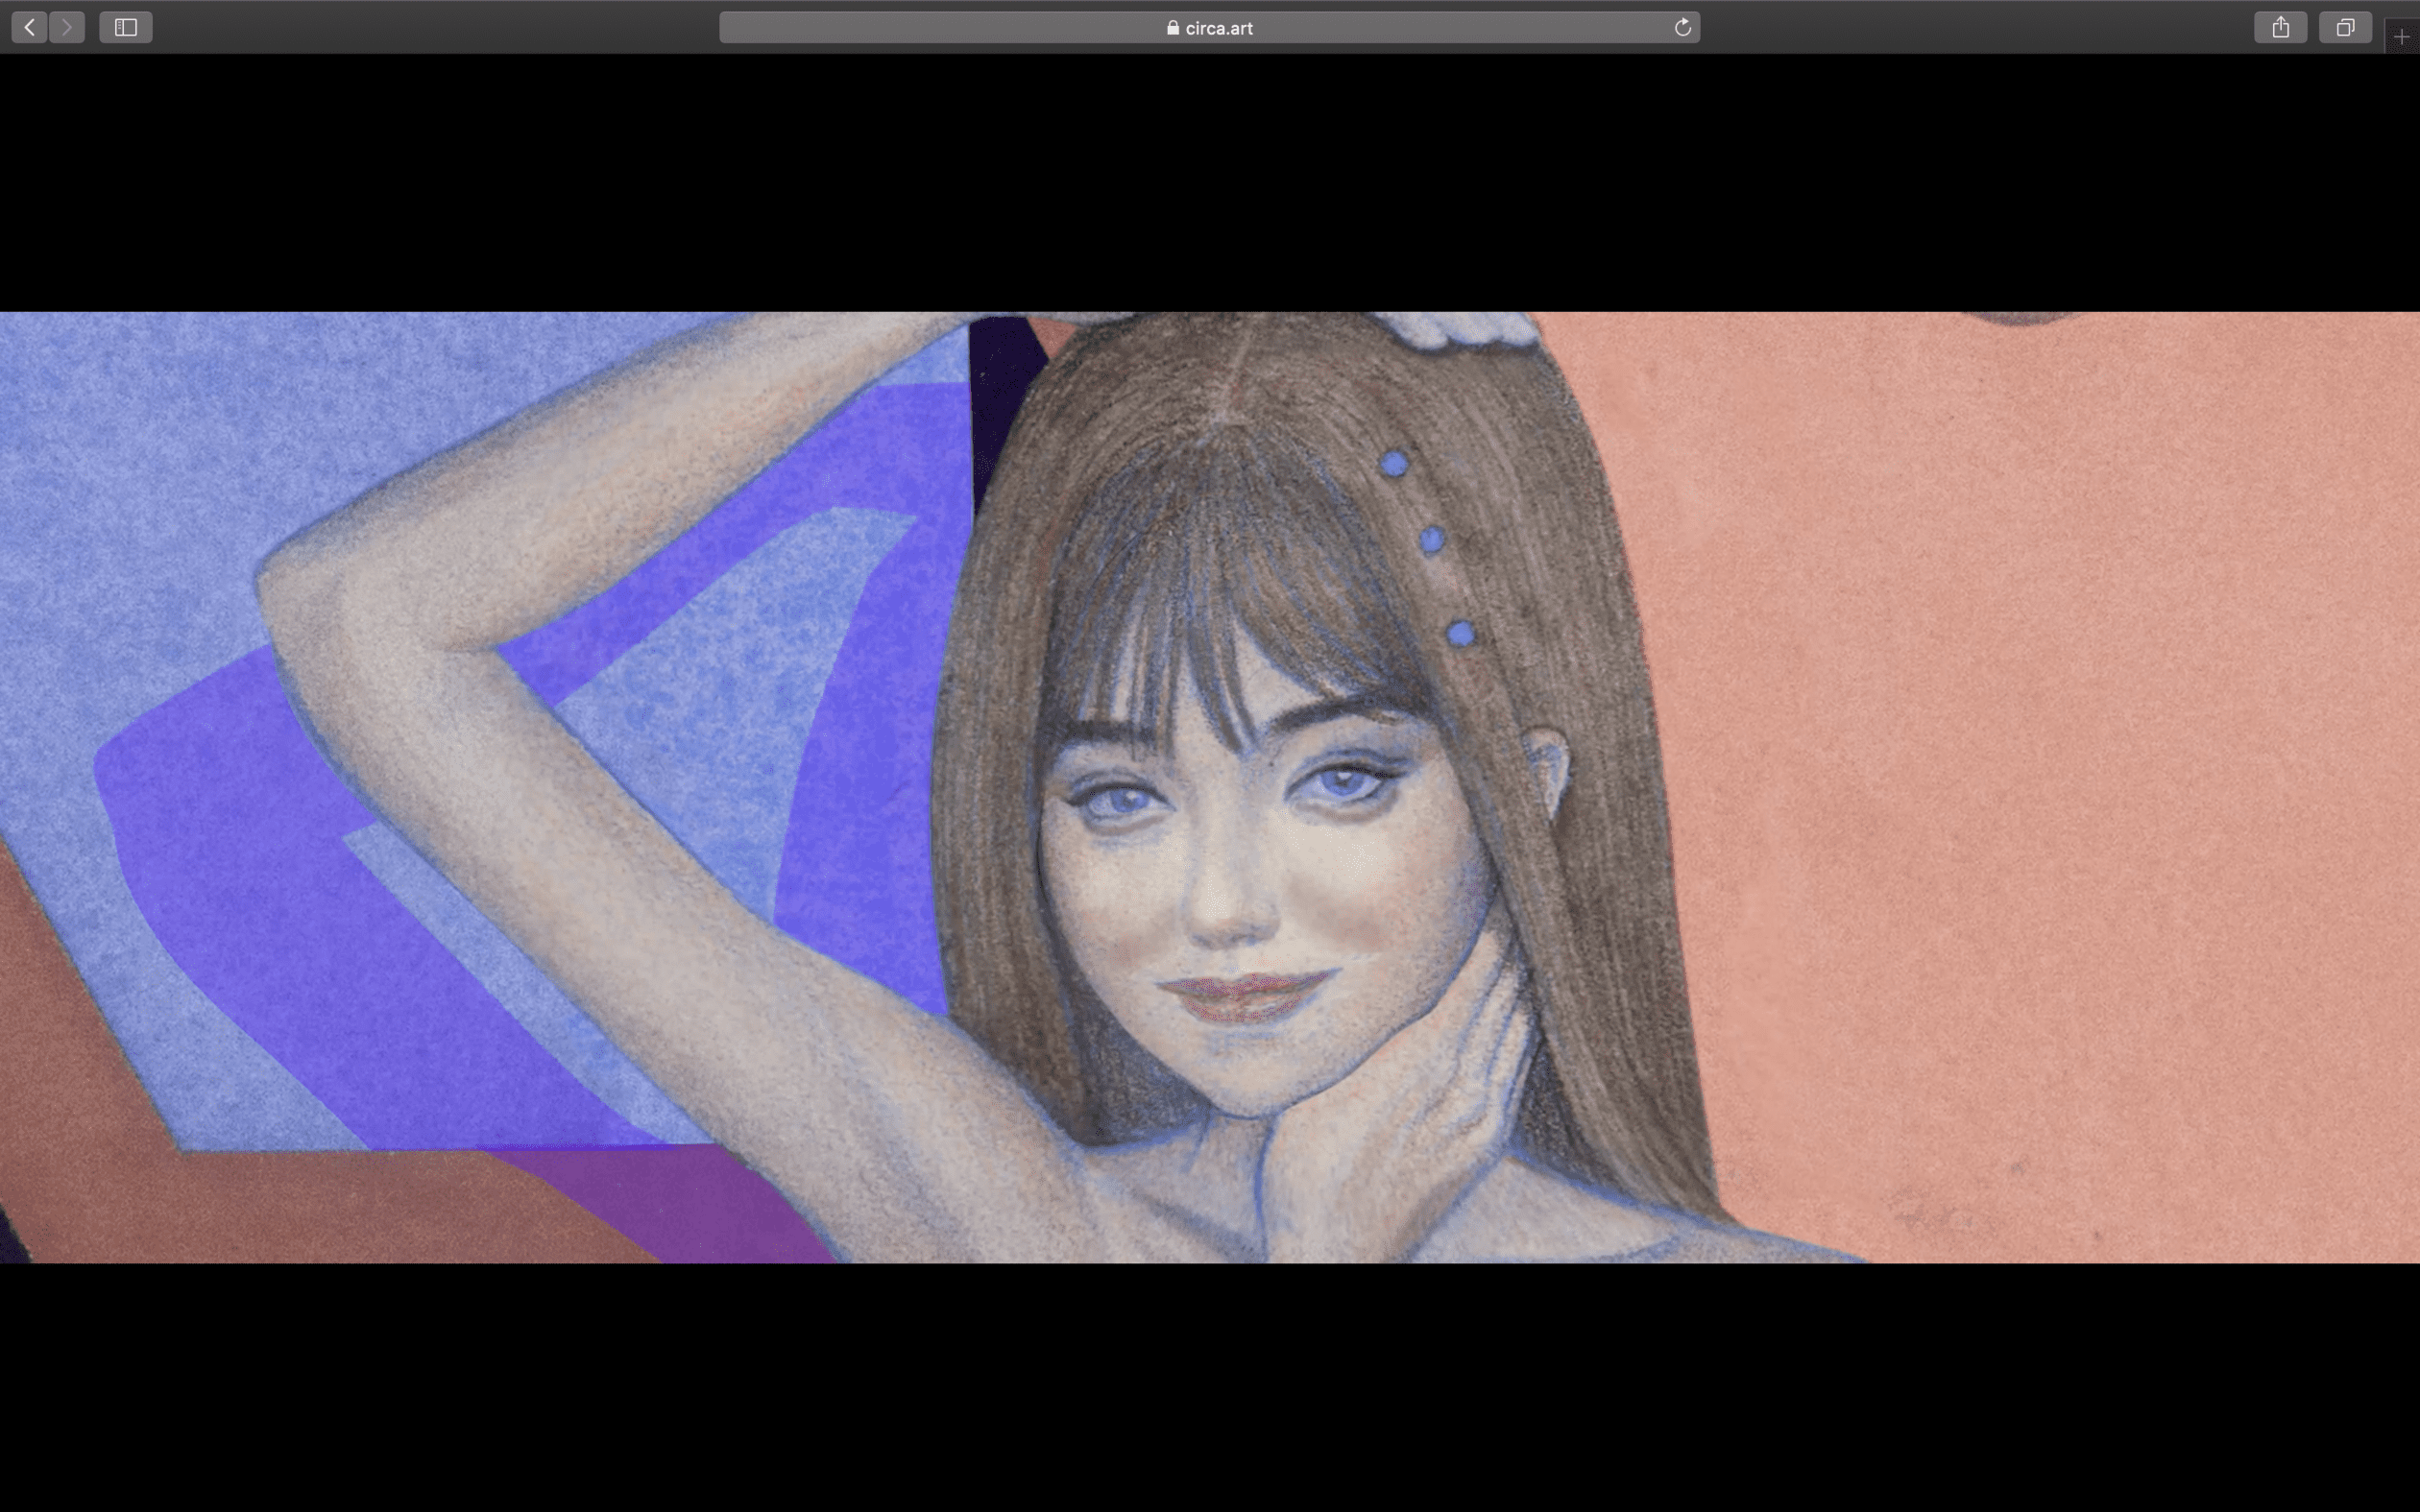Go forward to the next page
2420x1512 pixels.
pos(67,27)
